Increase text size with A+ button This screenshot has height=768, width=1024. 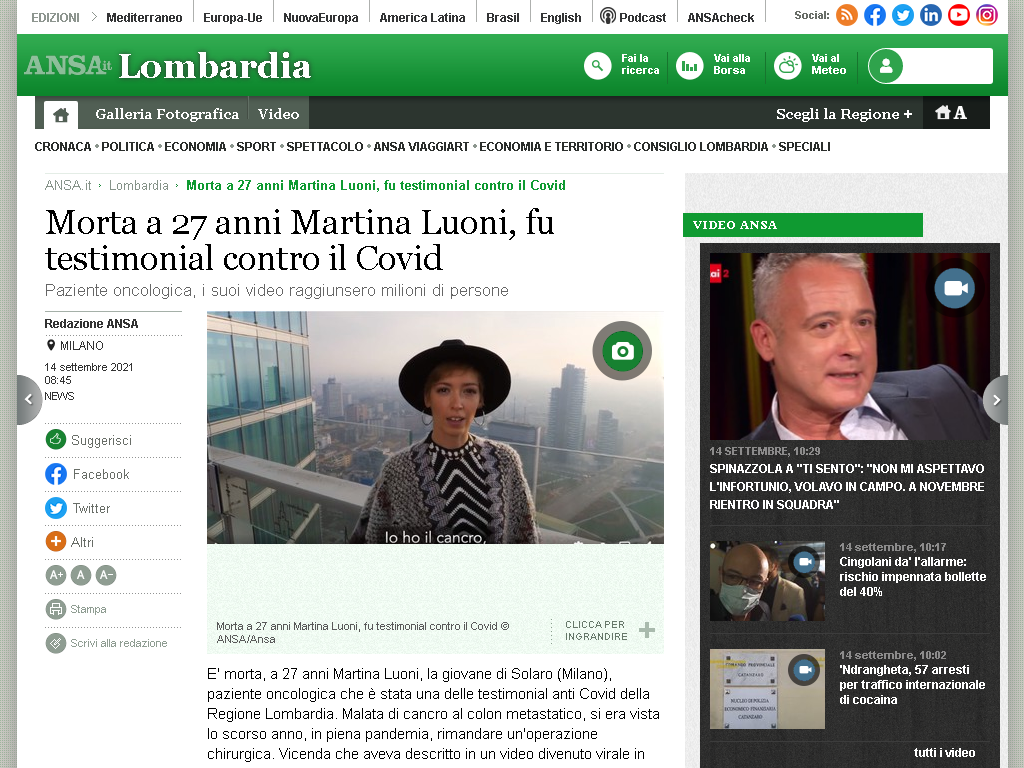56,575
